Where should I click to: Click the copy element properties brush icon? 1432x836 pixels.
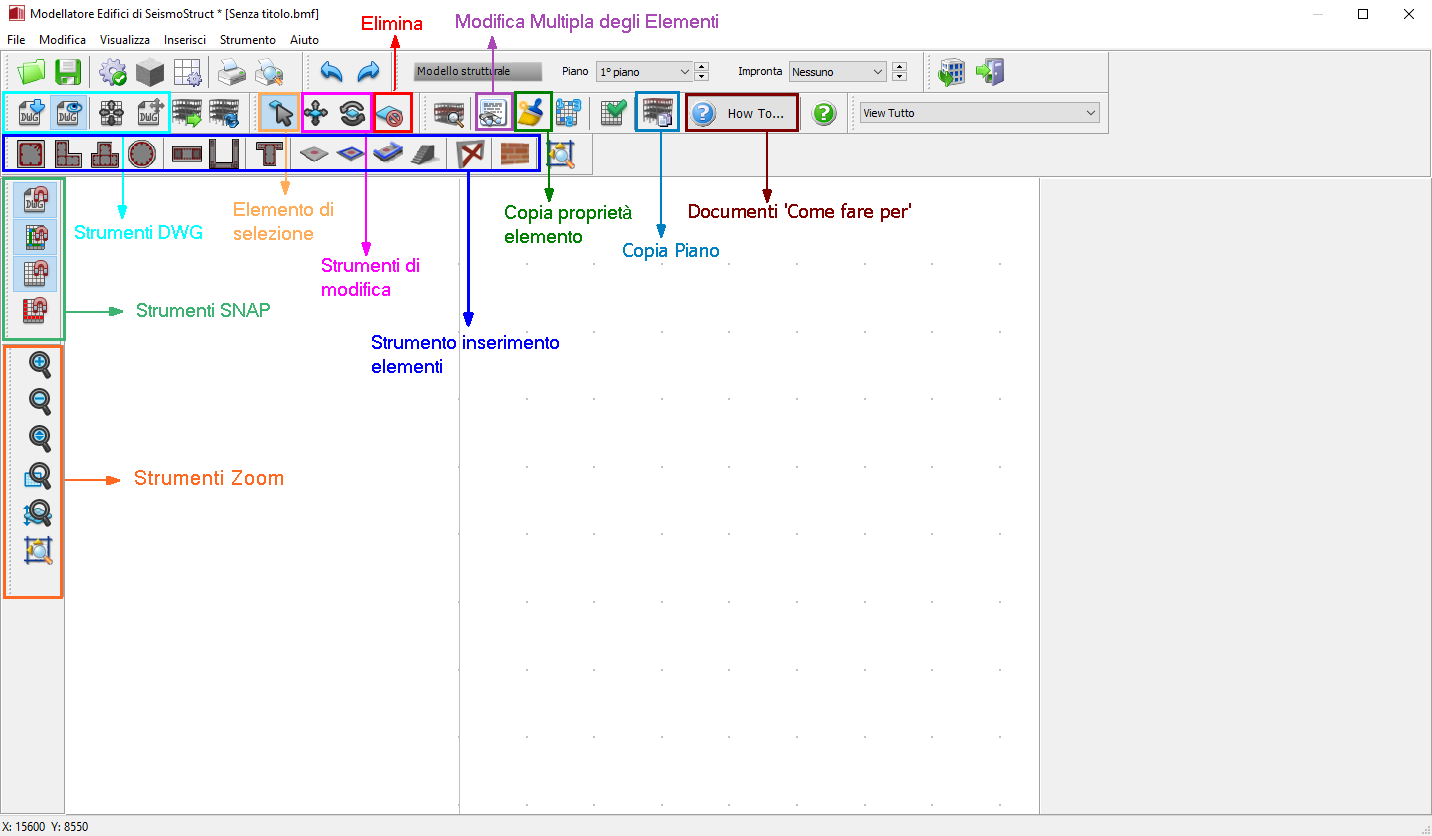[x=532, y=113]
